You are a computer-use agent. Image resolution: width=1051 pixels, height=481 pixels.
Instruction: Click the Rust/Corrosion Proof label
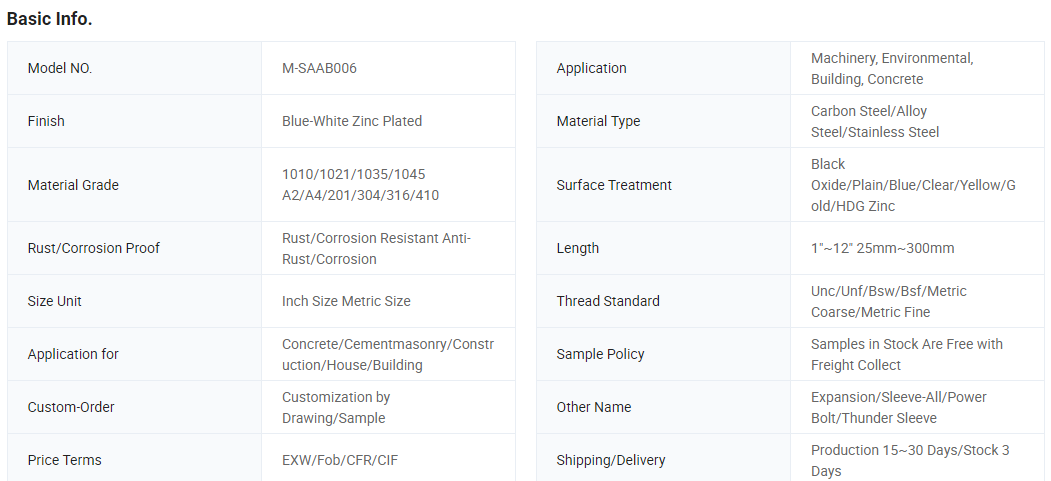coord(94,248)
